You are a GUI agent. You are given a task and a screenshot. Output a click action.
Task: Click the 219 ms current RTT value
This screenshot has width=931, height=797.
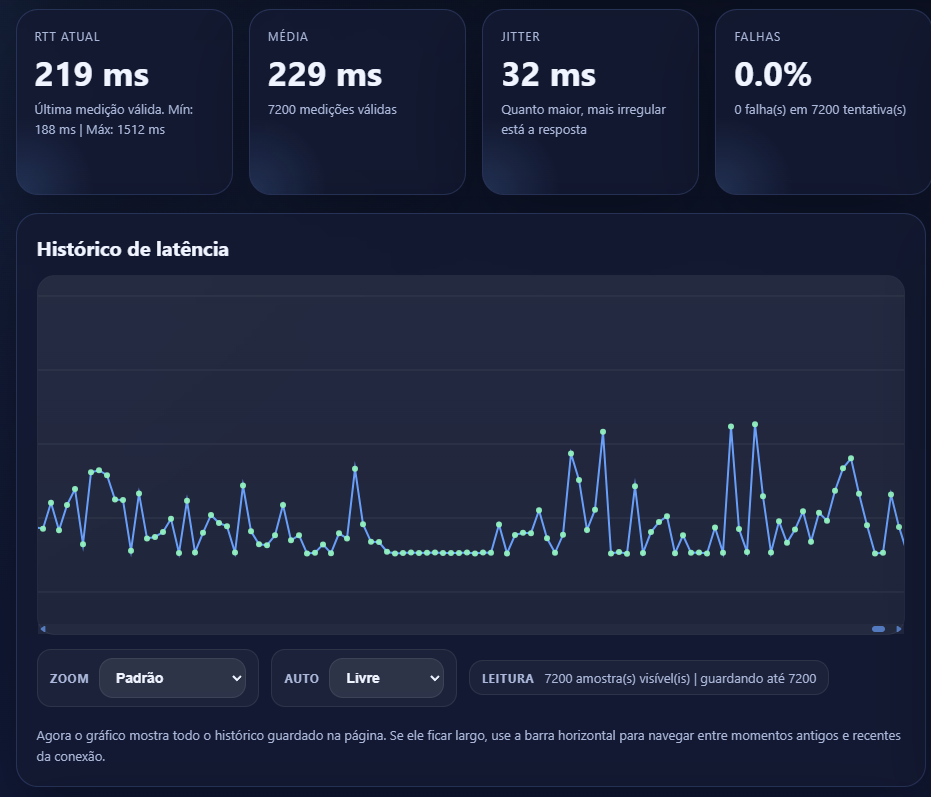[x=92, y=75]
